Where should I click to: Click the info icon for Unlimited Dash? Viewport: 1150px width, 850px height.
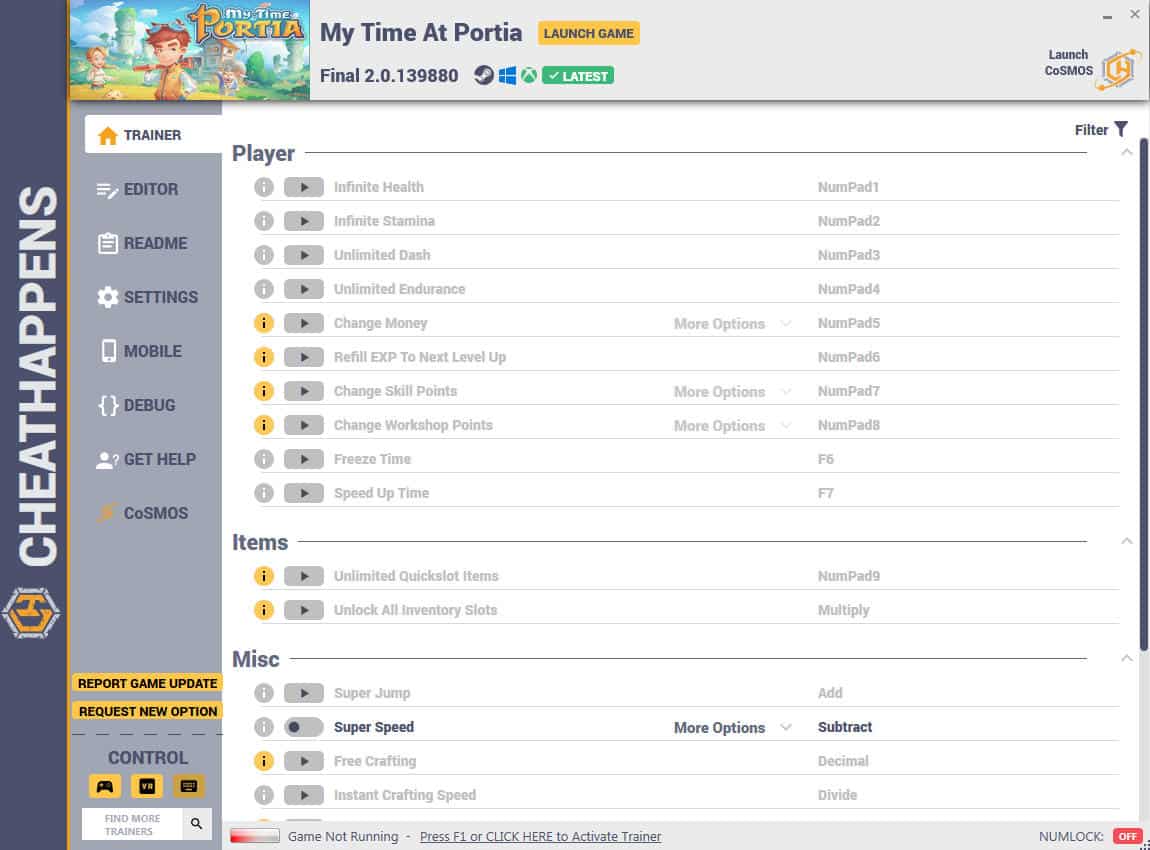(264, 255)
